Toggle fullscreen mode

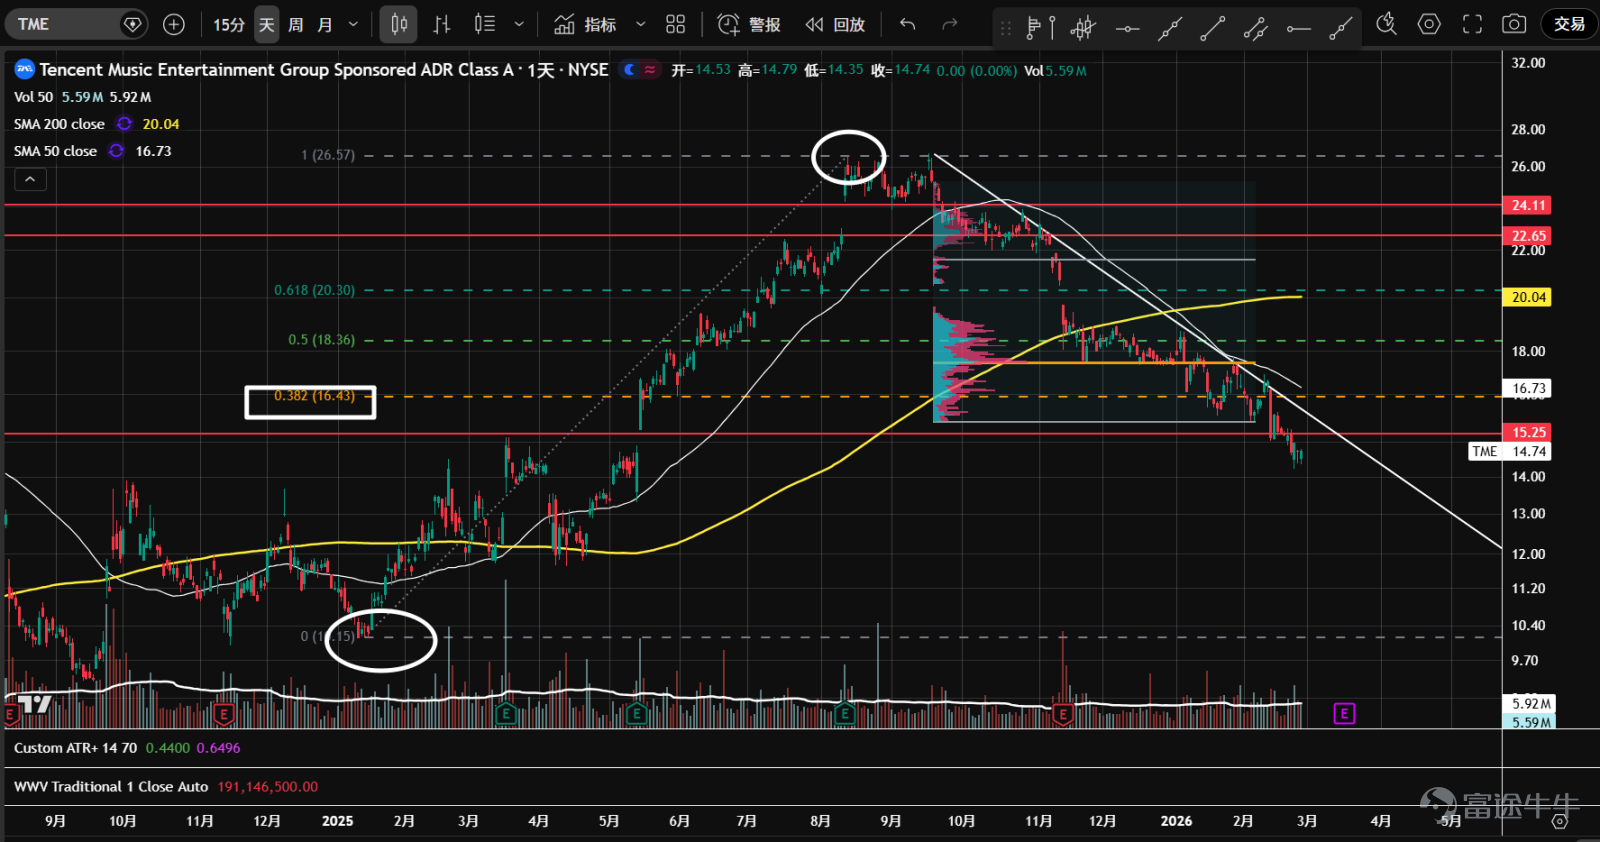(1472, 24)
